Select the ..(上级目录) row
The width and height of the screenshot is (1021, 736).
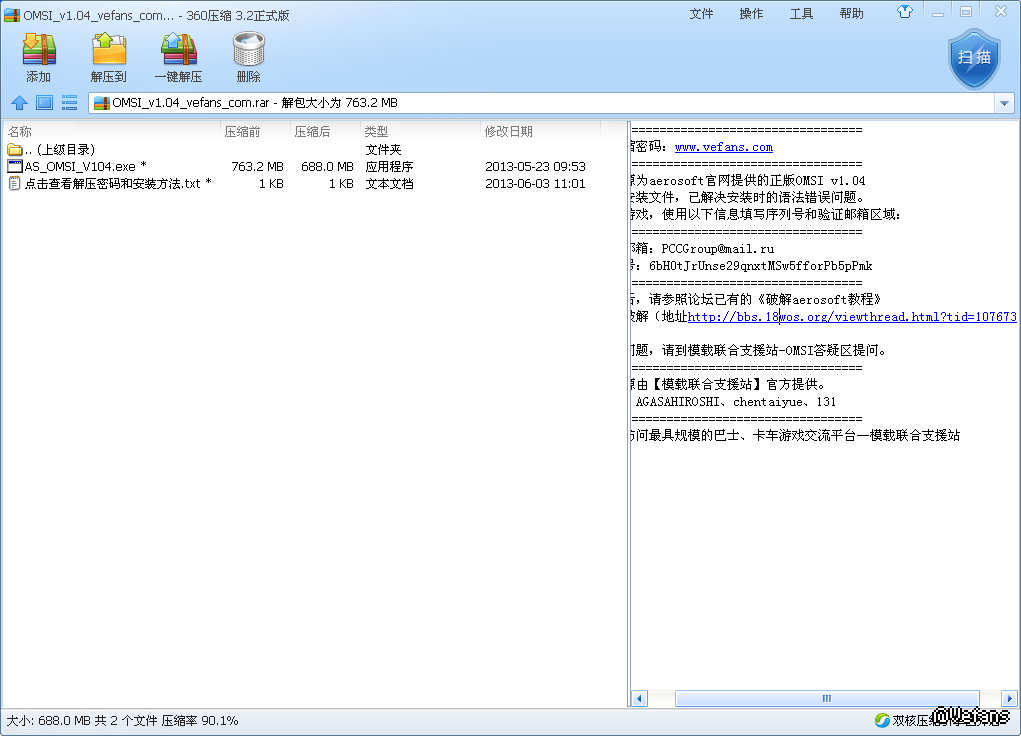313,150
